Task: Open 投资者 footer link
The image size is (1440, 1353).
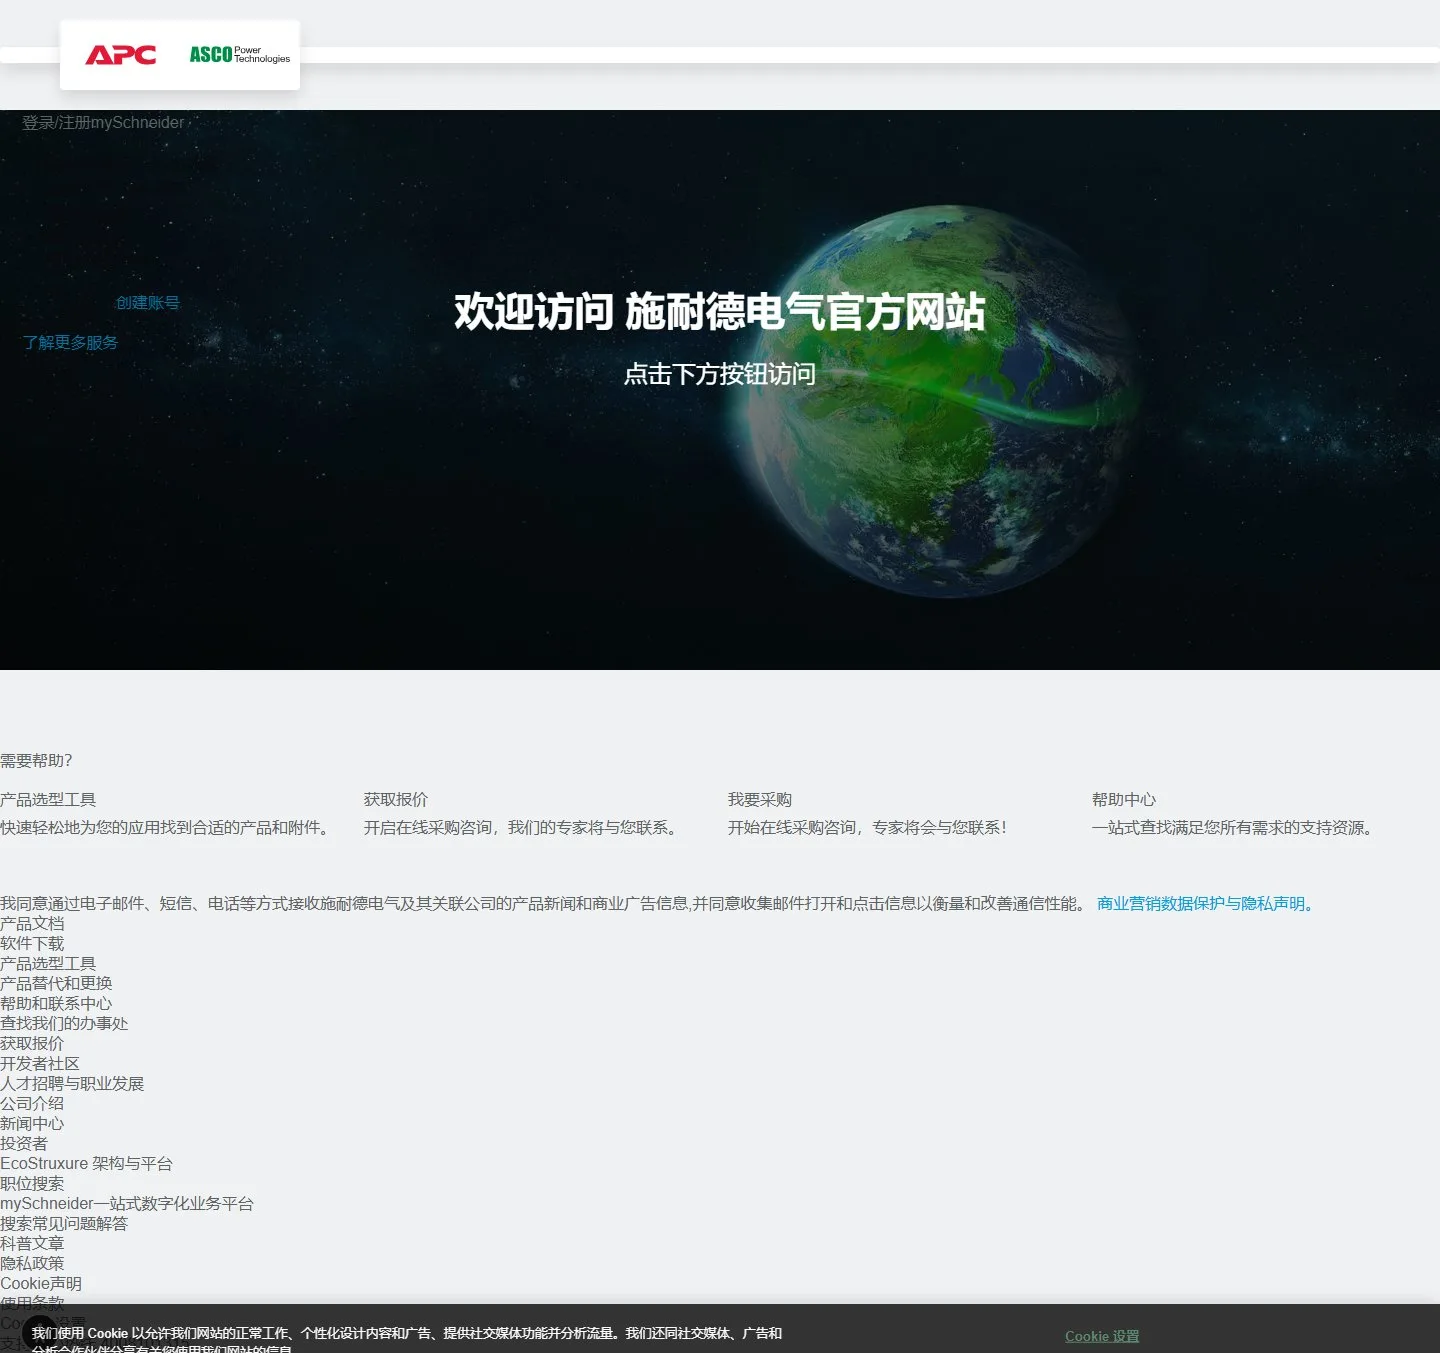Action: click(x=24, y=1143)
